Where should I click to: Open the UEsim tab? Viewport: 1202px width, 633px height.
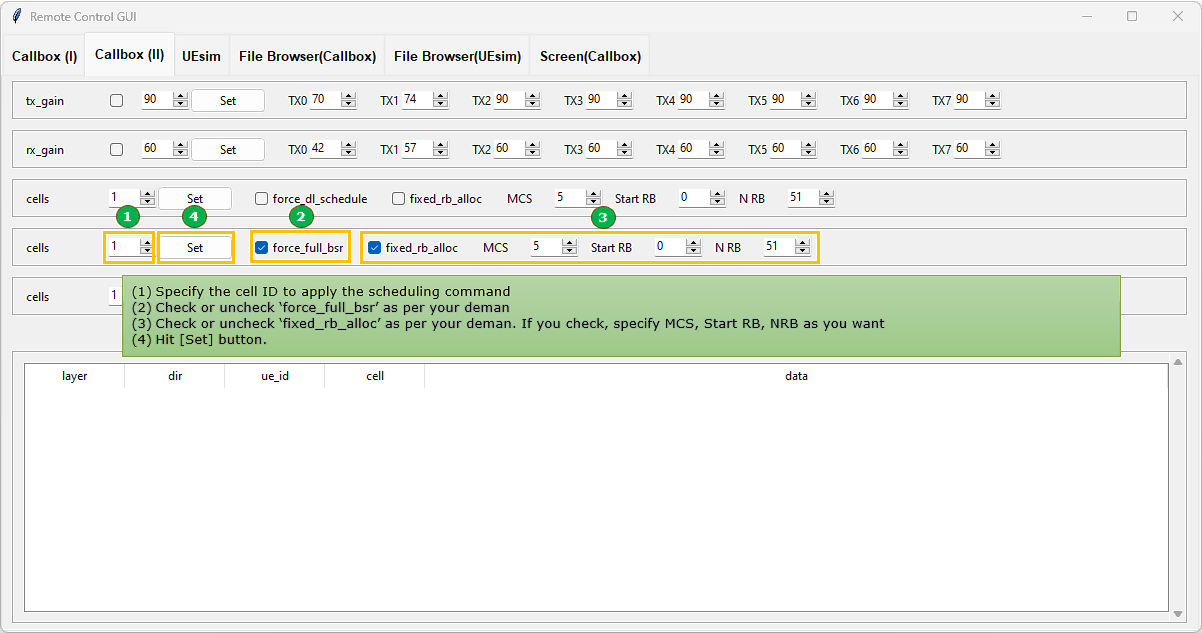[x=201, y=56]
